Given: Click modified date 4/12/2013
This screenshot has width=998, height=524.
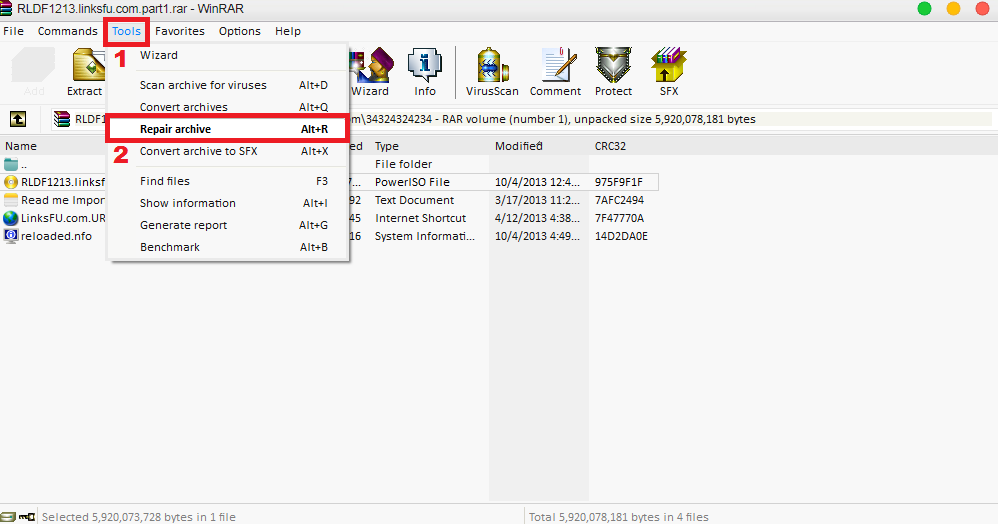Looking at the screenshot, I should 537,218.
